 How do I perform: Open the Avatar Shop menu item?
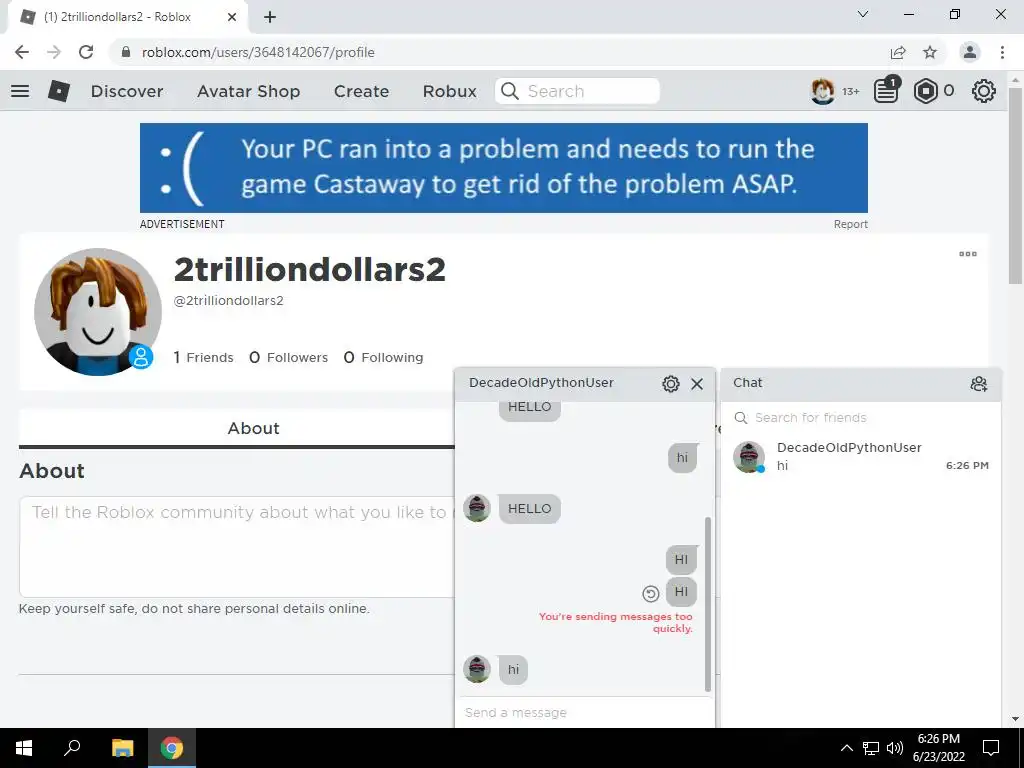pos(249,91)
